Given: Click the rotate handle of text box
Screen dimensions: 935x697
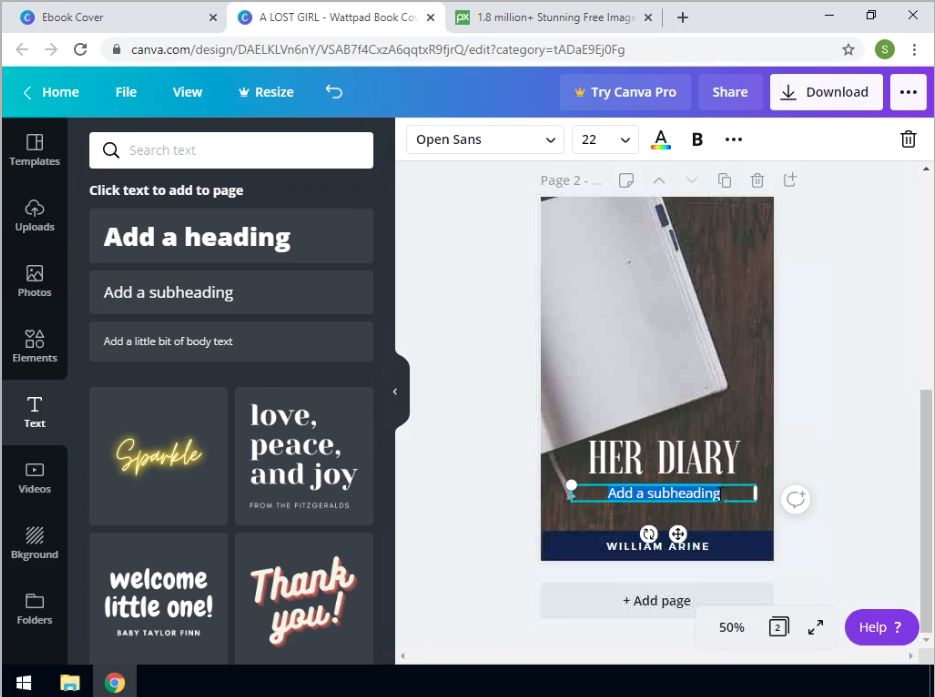Looking at the screenshot, I should [x=649, y=534].
